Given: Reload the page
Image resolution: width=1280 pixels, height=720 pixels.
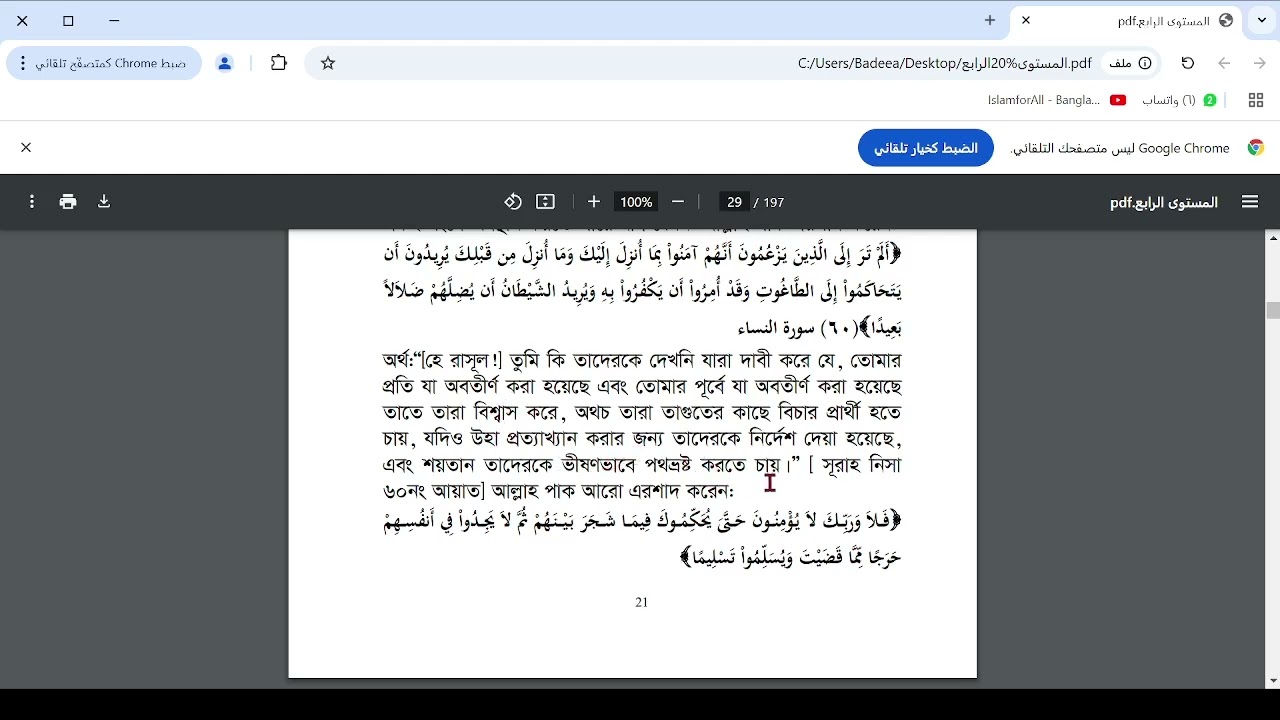Looking at the screenshot, I should [x=1188, y=63].
